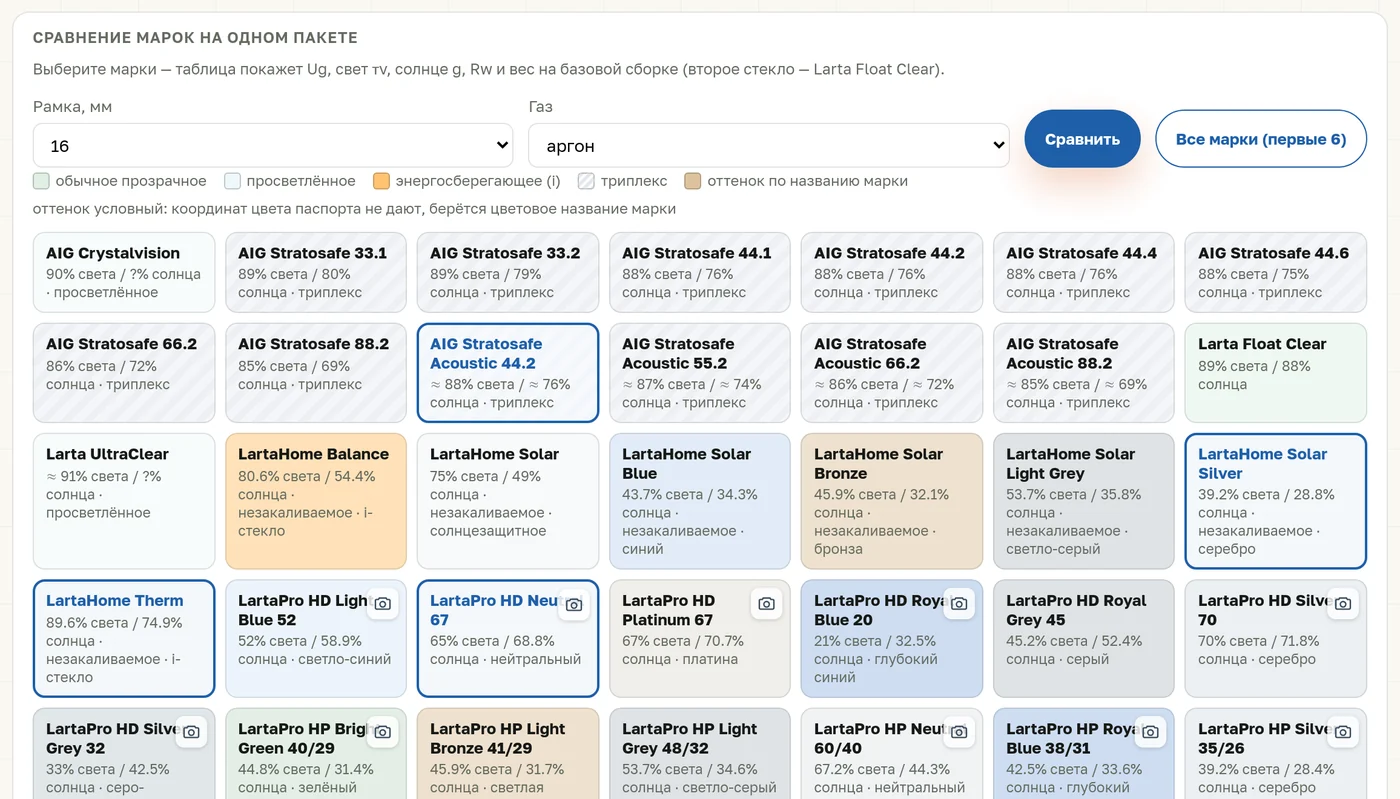Click the триплекс striped legend swatch
The width and height of the screenshot is (1400, 799).
coord(587,181)
